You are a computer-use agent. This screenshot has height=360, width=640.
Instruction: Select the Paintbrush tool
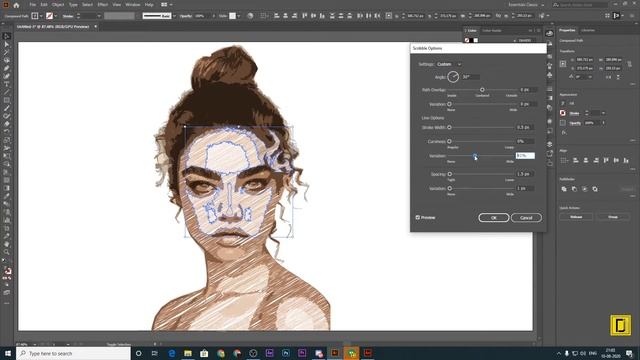pos(7,108)
